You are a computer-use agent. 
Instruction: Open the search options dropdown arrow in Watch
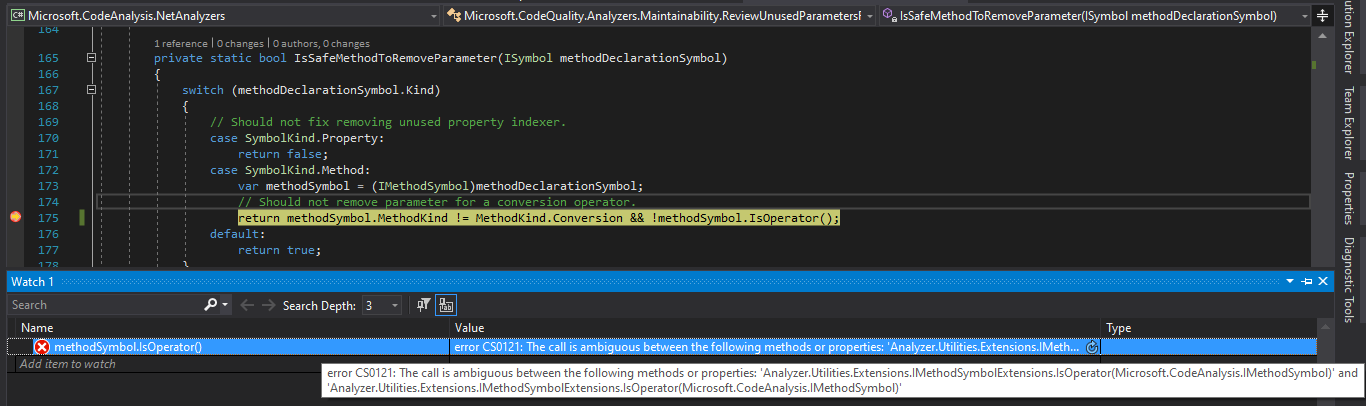[225, 305]
